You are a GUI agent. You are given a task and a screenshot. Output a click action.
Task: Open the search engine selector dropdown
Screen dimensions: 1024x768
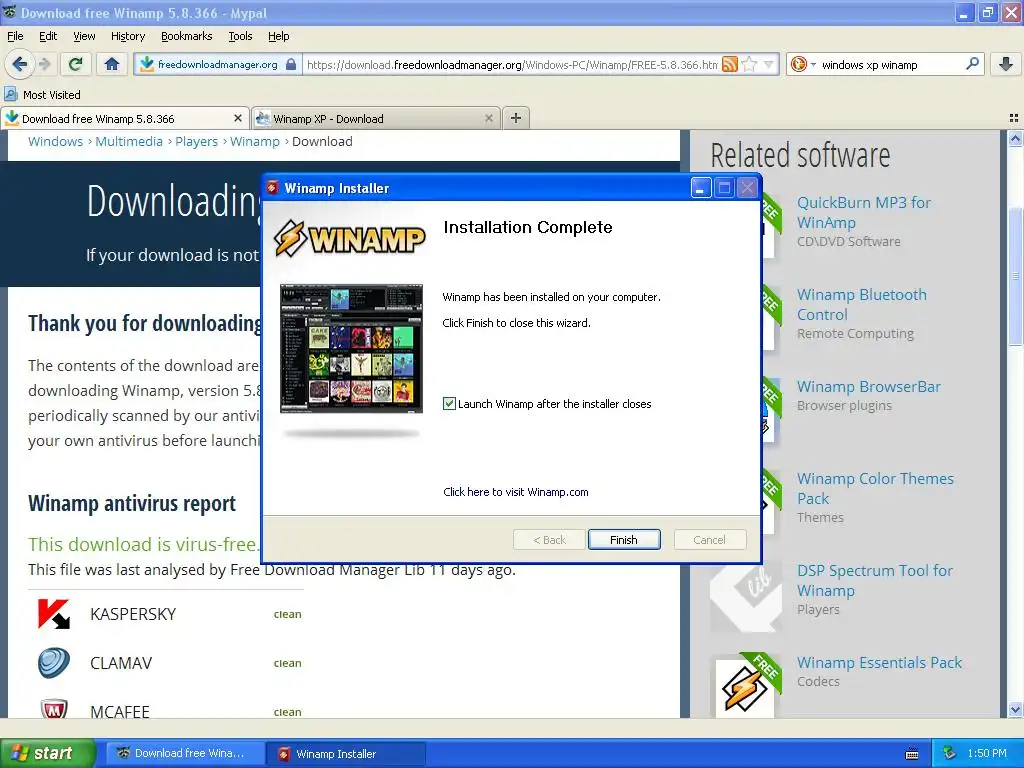pos(803,64)
